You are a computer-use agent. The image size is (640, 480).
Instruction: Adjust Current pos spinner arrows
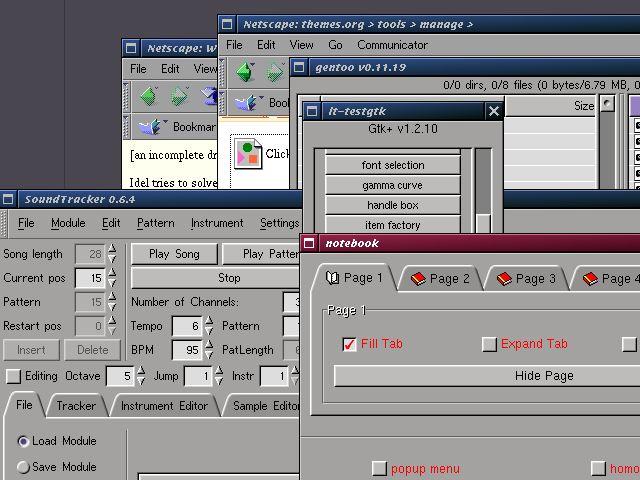112,278
